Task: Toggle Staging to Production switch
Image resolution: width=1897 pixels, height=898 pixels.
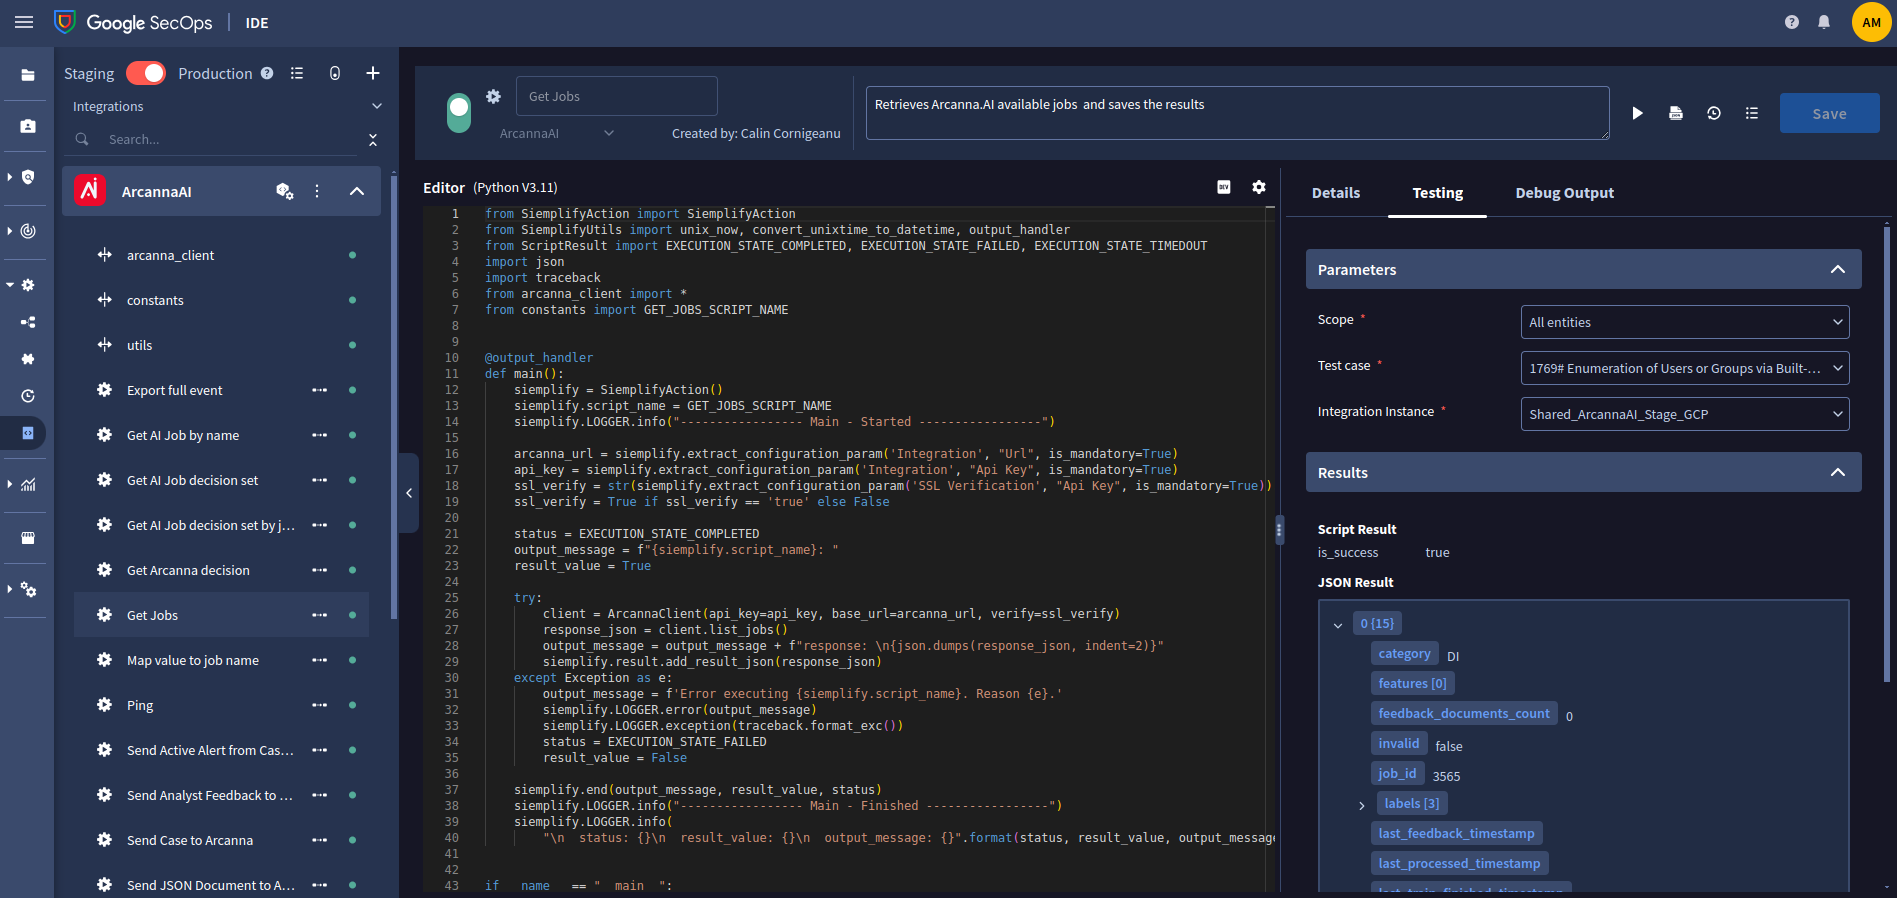Action: pyautogui.click(x=146, y=73)
